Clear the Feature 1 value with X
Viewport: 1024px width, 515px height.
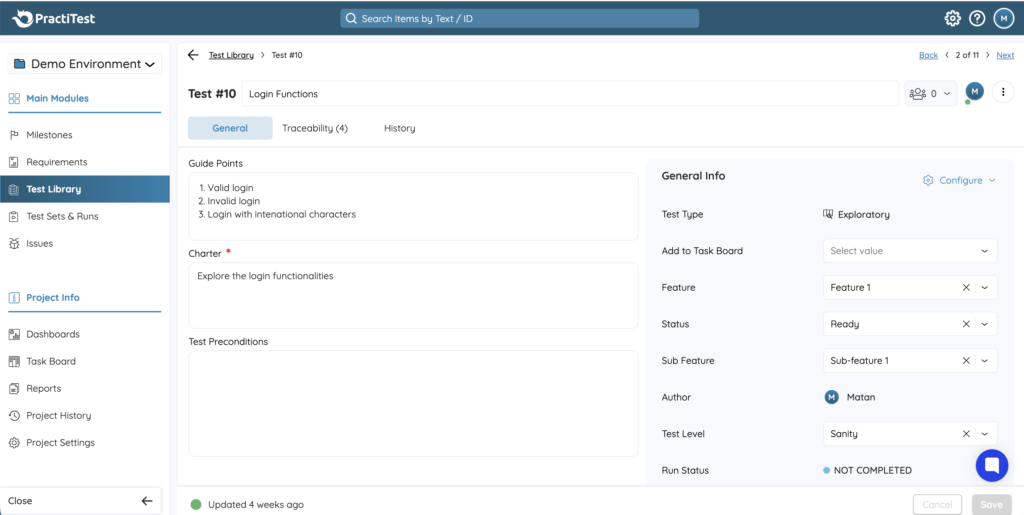[966, 288]
